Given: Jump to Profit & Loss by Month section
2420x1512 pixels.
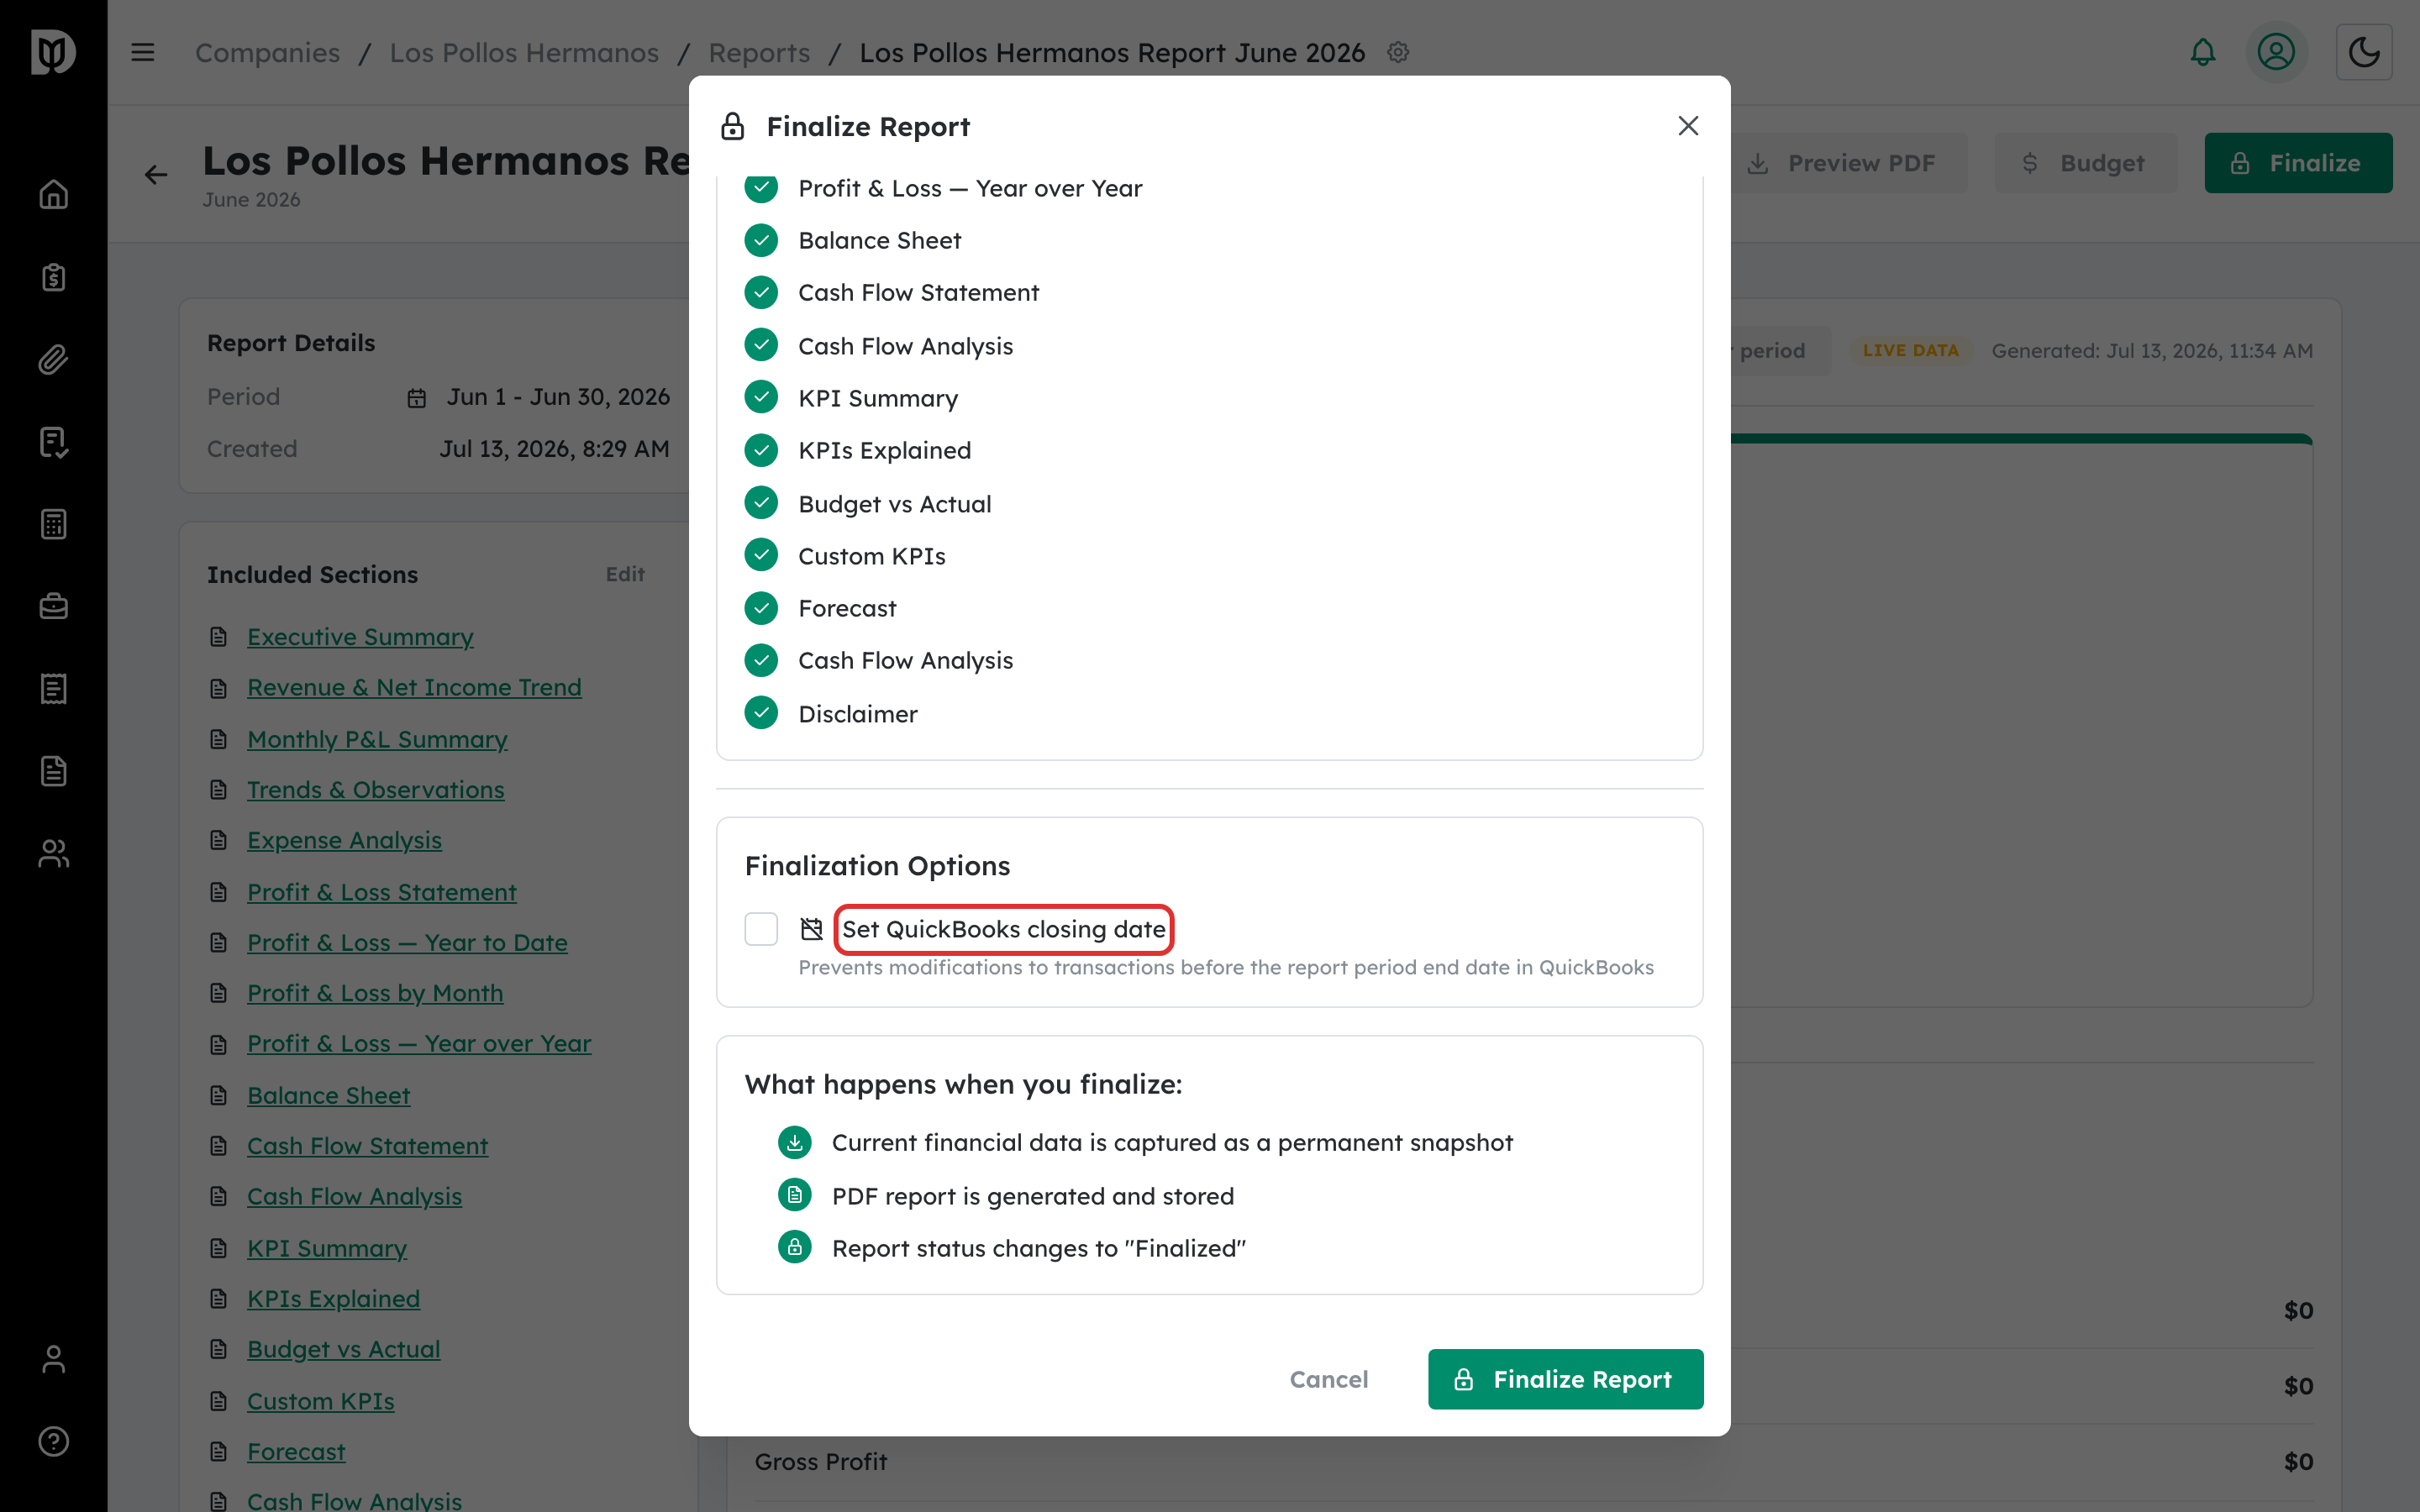Looking at the screenshot, I should pyautogui.click(x=375, y=993).
